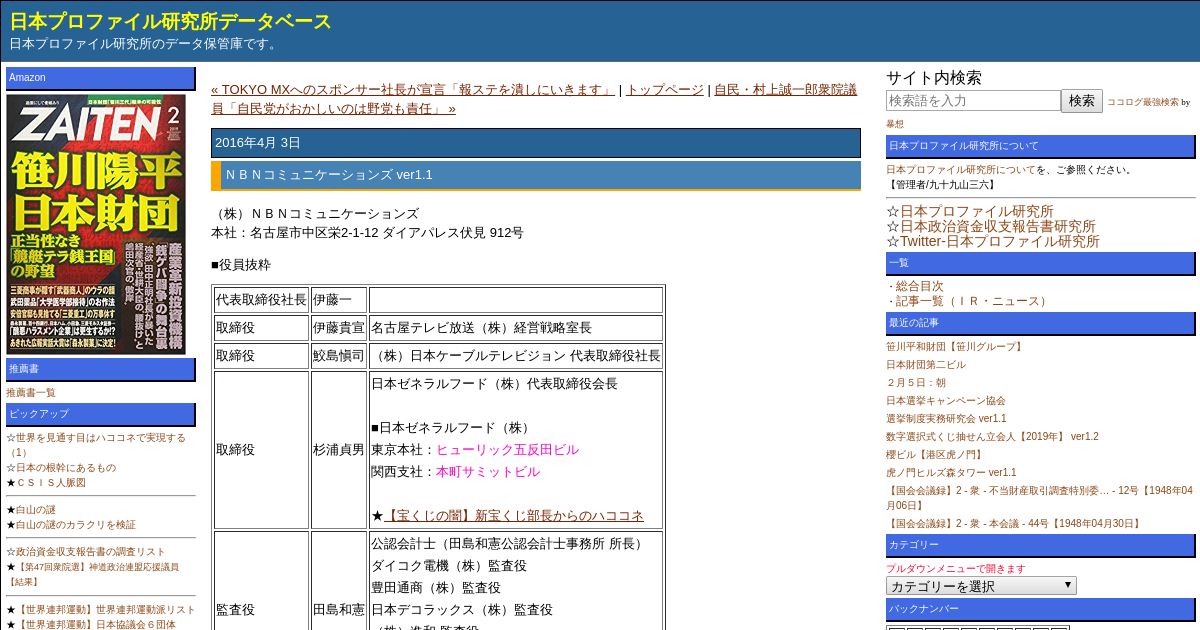Viewport: 1200px width, 630px height.
Task: Select table cell 鮫島愼司
Action: pyautogui.click(x=338, y=356)
